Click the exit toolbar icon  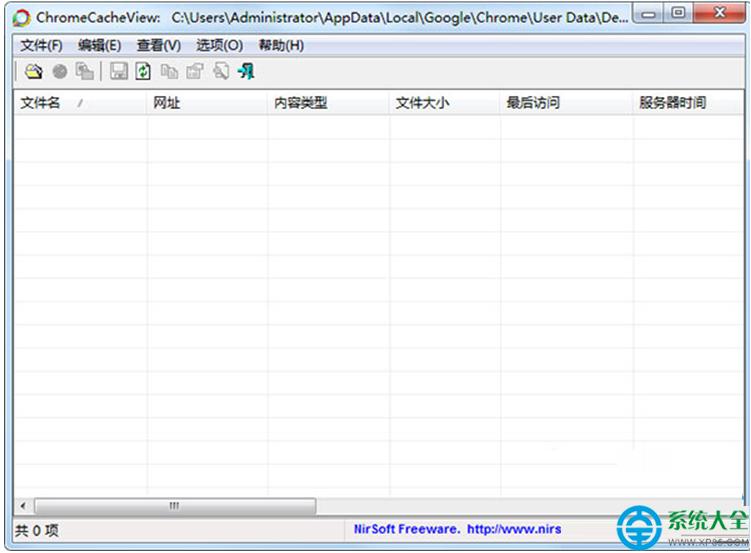click(246, 71)
